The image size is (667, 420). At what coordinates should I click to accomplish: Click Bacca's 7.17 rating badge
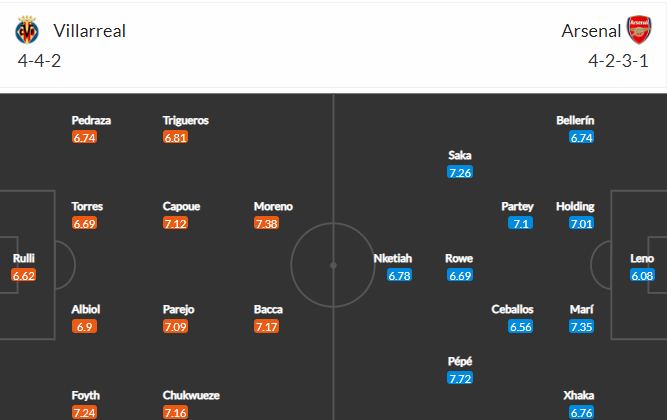pyautogui.click(x=266, y=327)
